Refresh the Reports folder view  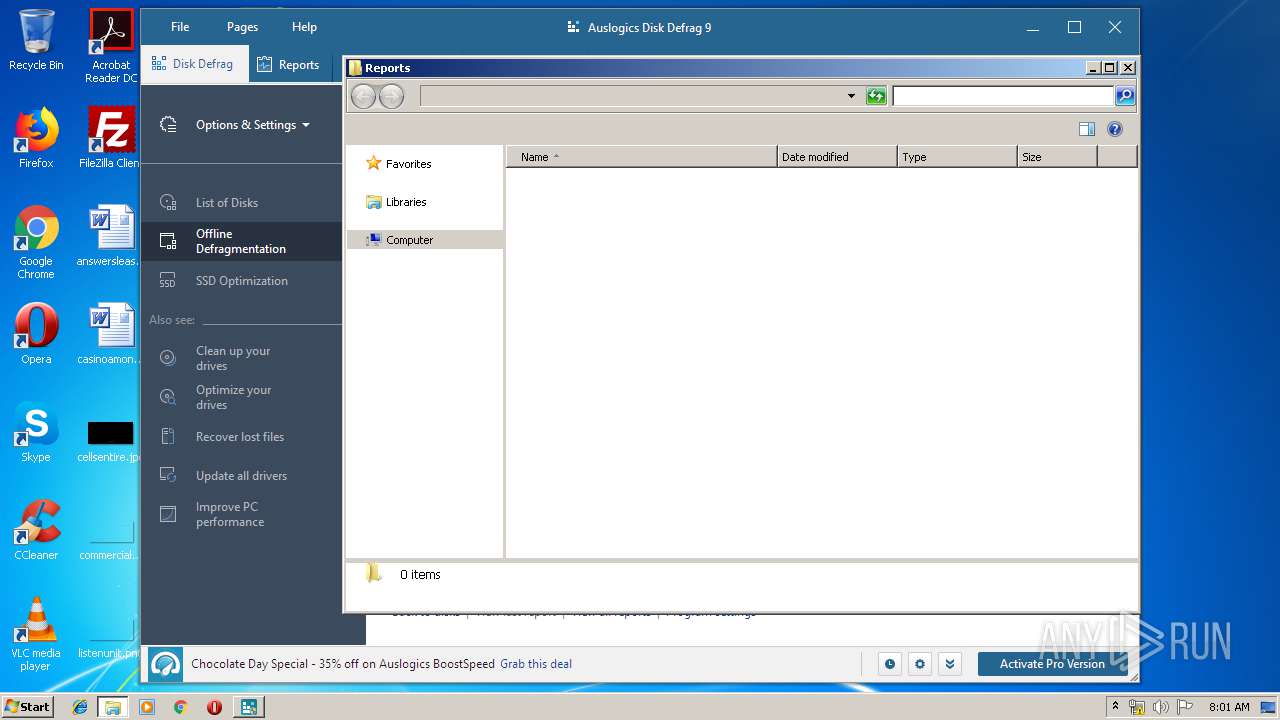click(876, 96)
